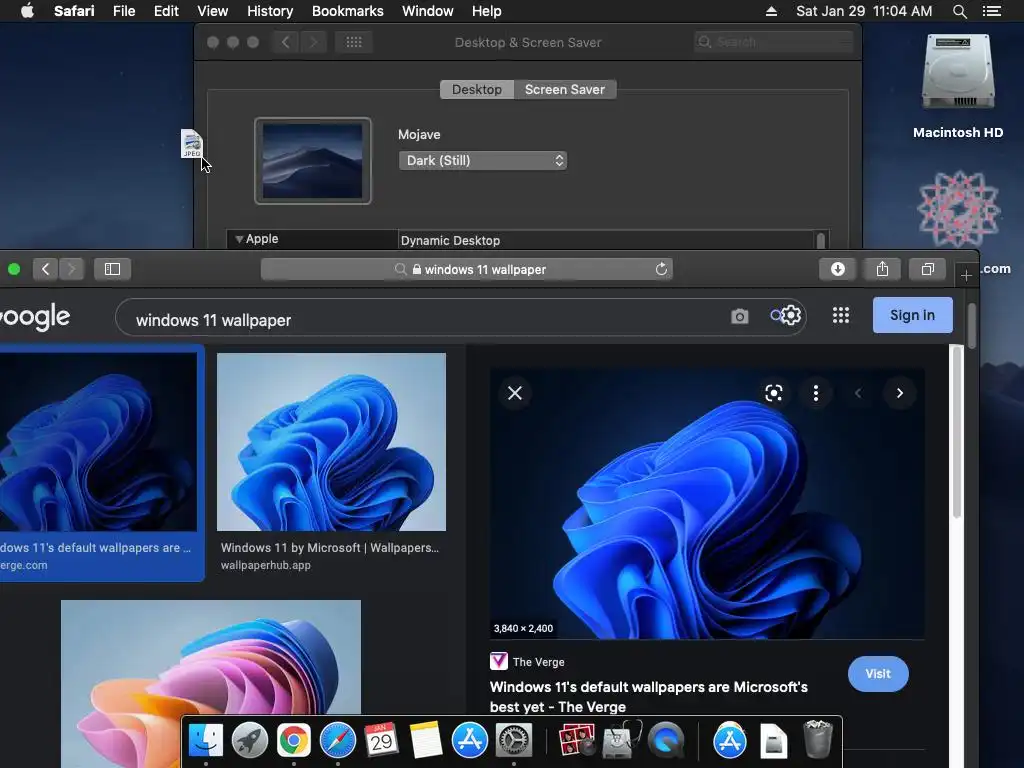Click The Verge source label
The image size is (1024, 768).
[x=538, y=662]
